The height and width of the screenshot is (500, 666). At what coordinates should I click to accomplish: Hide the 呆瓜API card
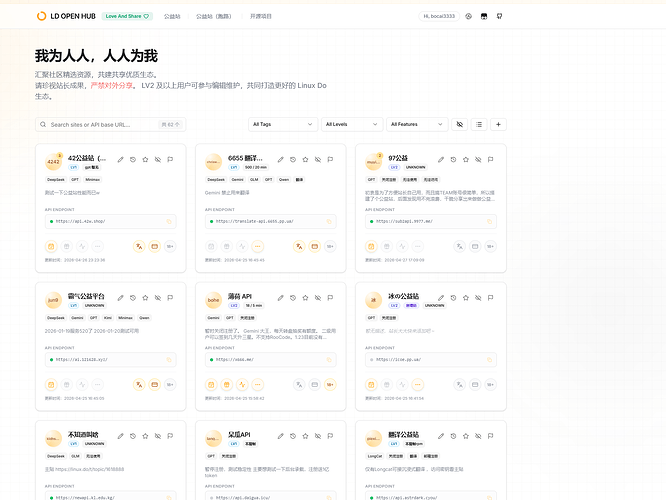(318, 436)
